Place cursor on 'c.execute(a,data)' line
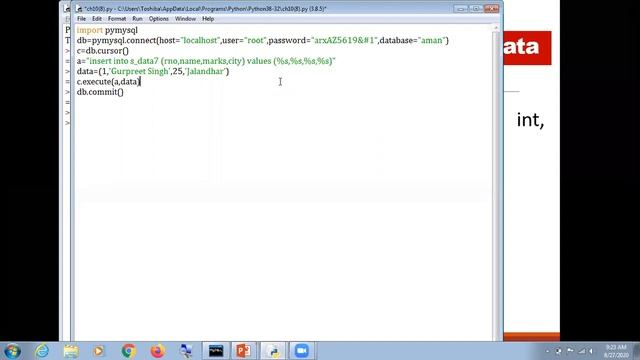 tap(109, 82)
